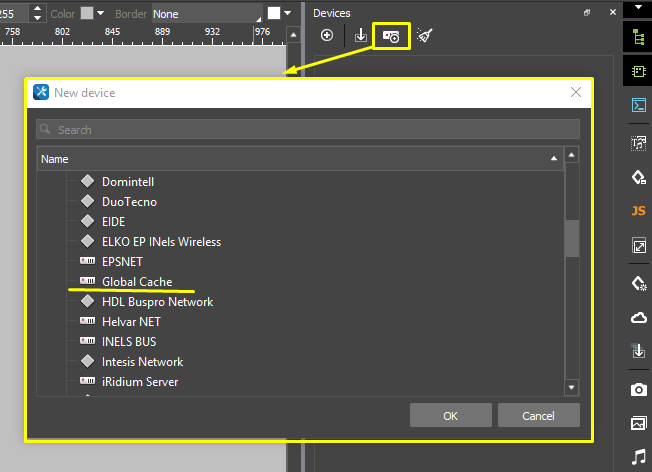Screen dimensions: 652x472
Task: Click the broom cleanup icon in Devices
Action: pos(425,36)
